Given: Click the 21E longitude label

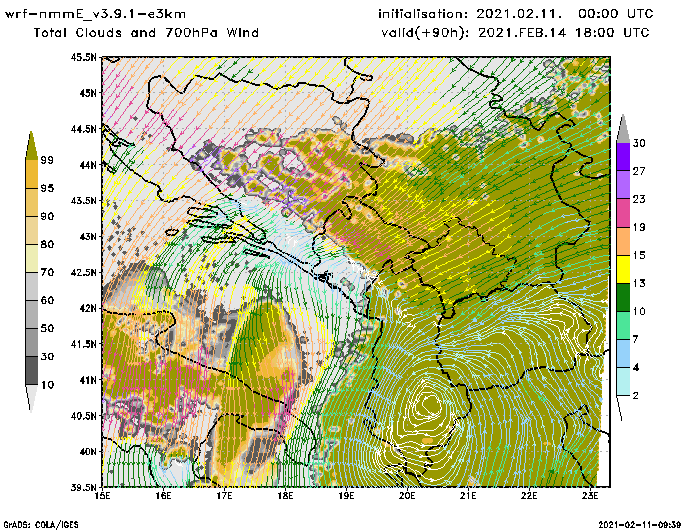Looking at the screenshot, I should (468, 496).
